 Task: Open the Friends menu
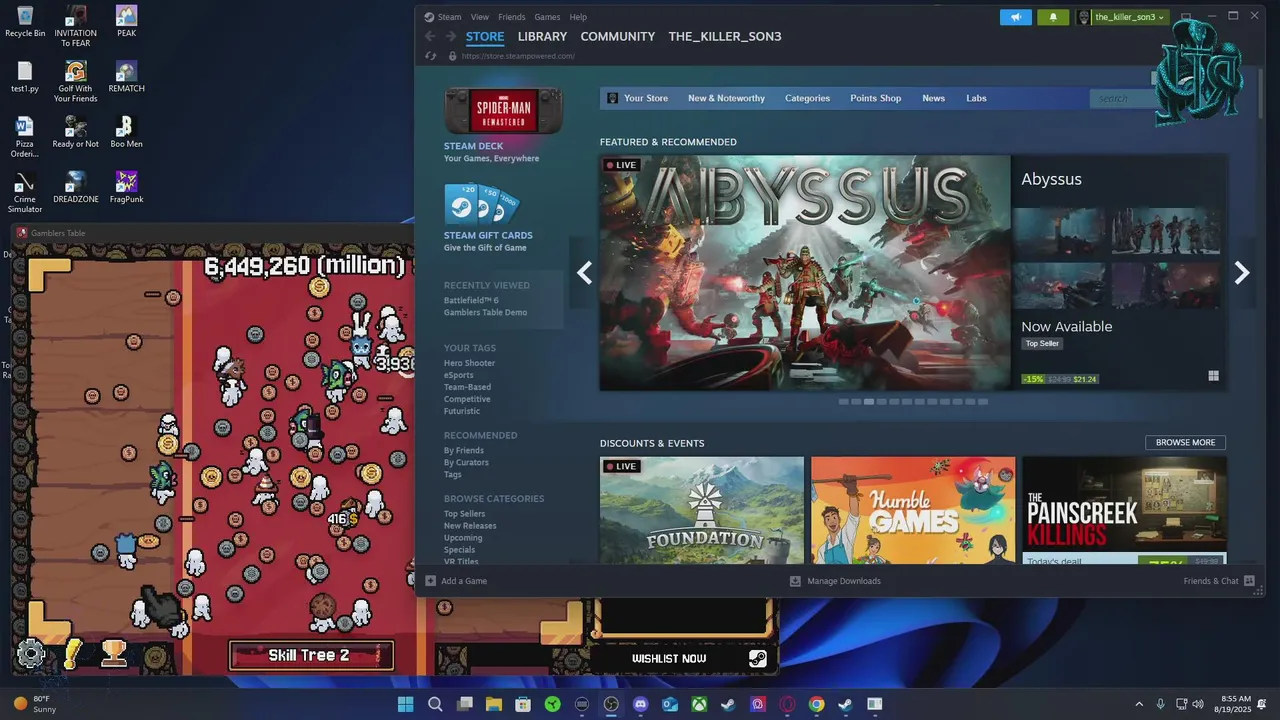click(x=511, y=17)
